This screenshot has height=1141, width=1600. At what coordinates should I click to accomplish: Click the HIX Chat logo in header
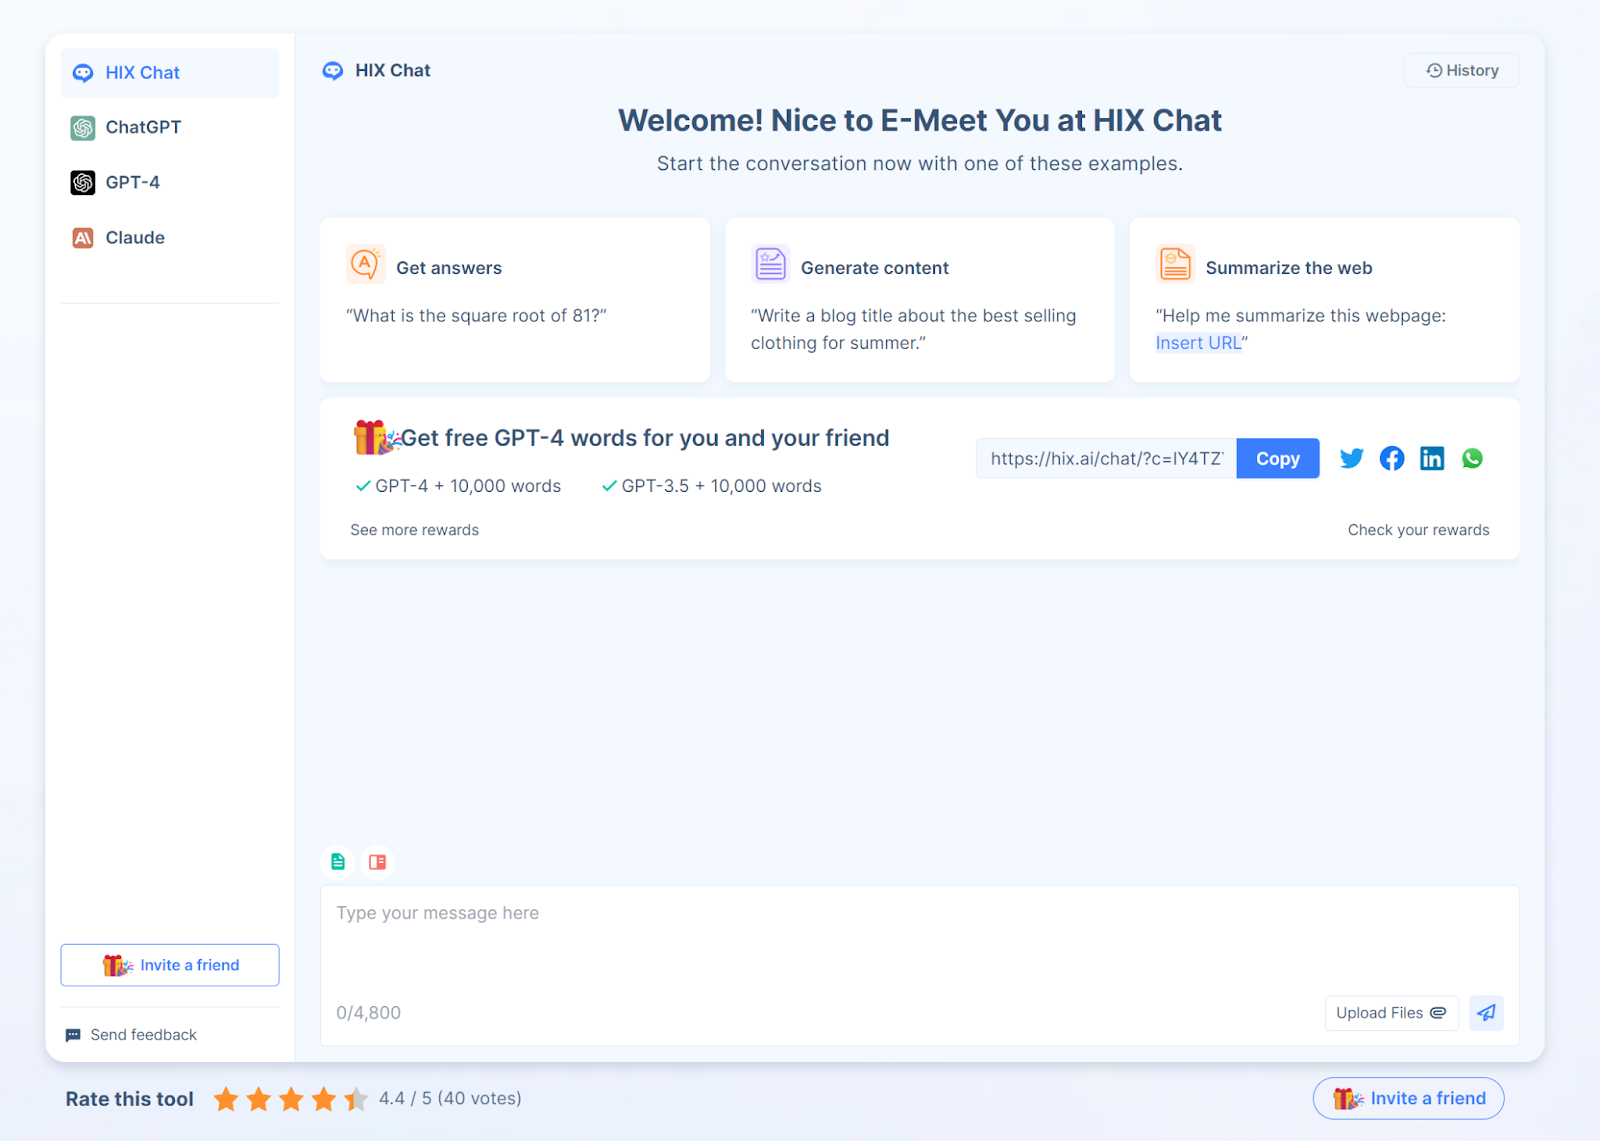333,71
